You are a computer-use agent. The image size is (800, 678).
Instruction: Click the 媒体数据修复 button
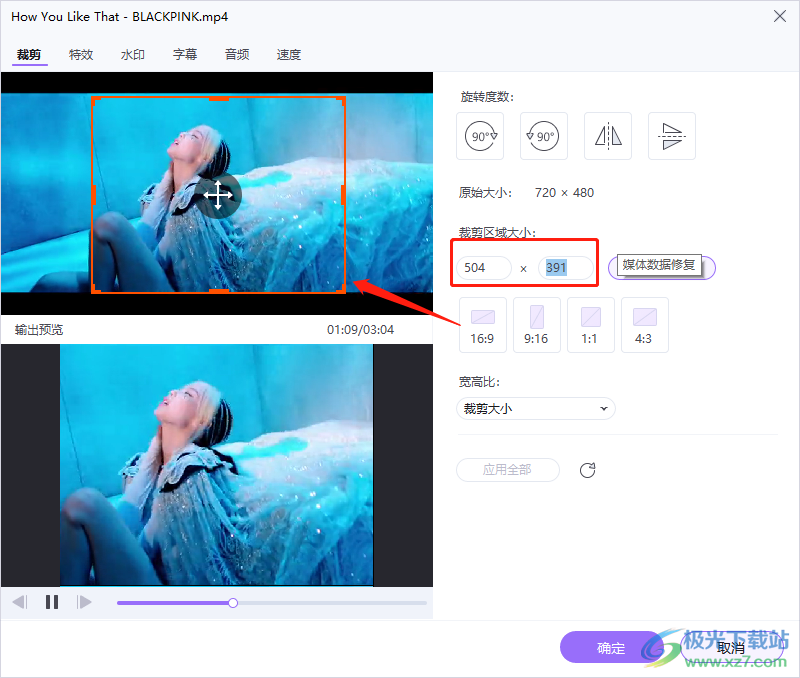(x=662, y=267)
